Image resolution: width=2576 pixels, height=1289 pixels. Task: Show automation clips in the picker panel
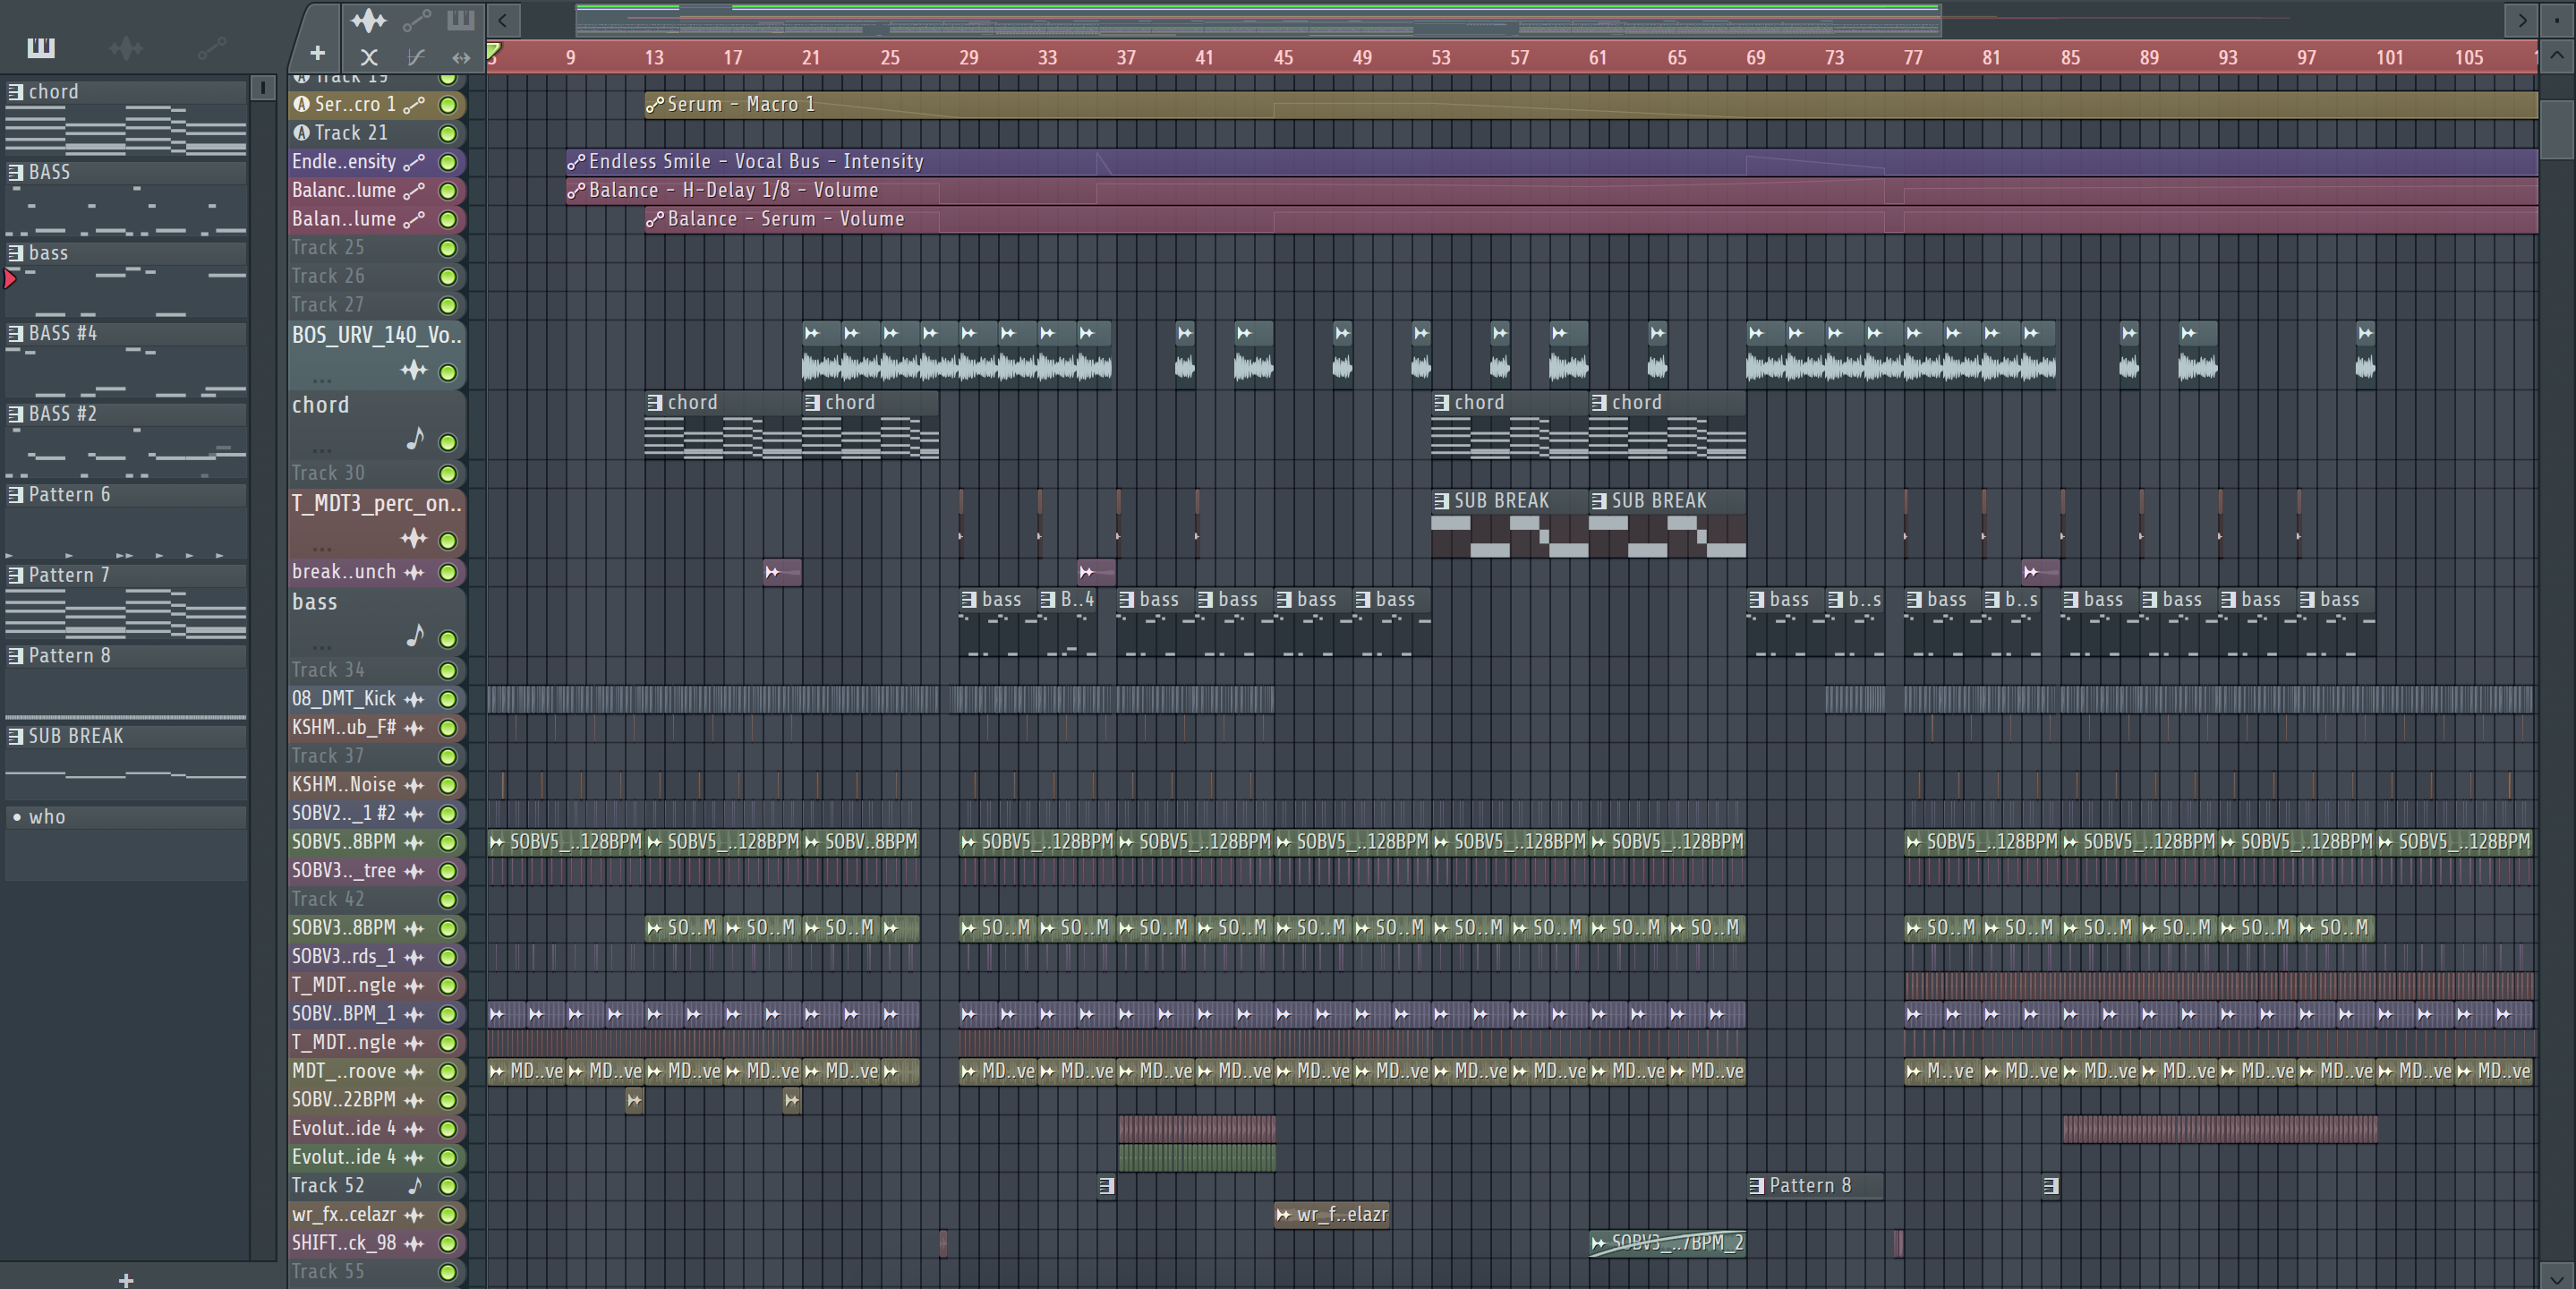[211, 47]
